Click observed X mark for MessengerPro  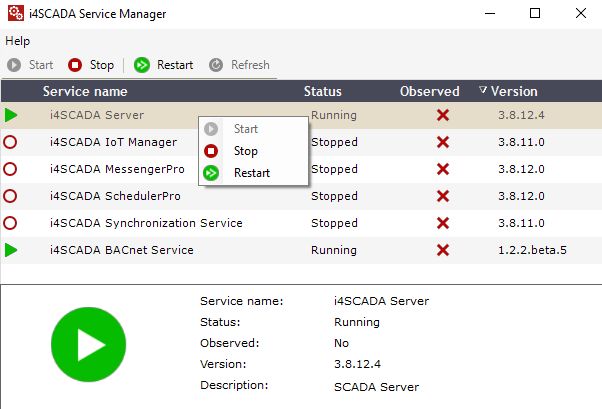click(443, 169)
